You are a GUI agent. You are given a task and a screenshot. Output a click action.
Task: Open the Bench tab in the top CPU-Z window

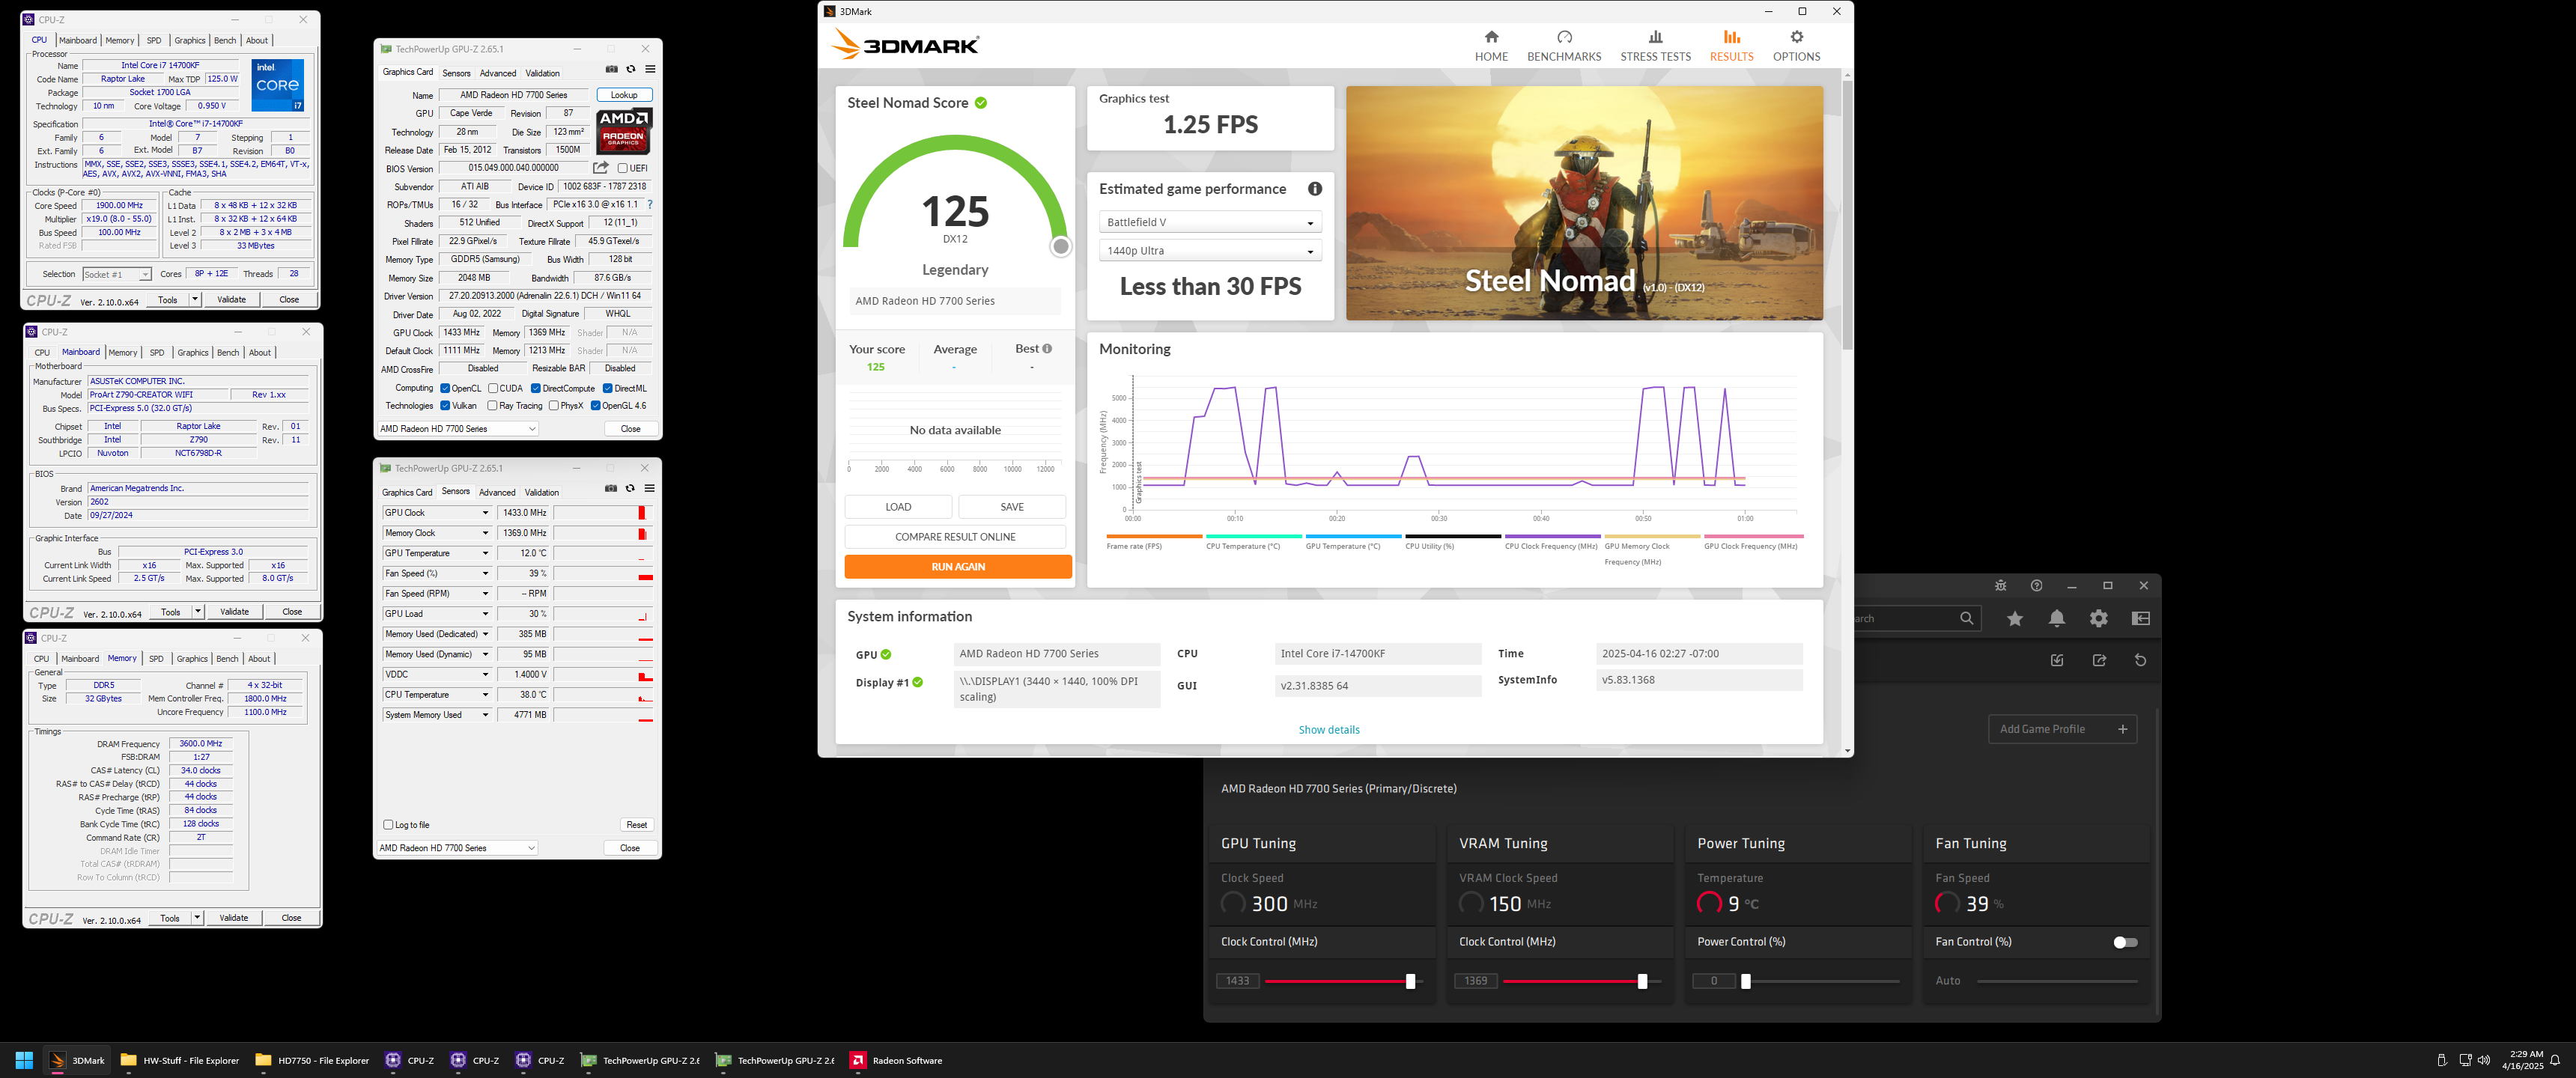click(225, 41)
